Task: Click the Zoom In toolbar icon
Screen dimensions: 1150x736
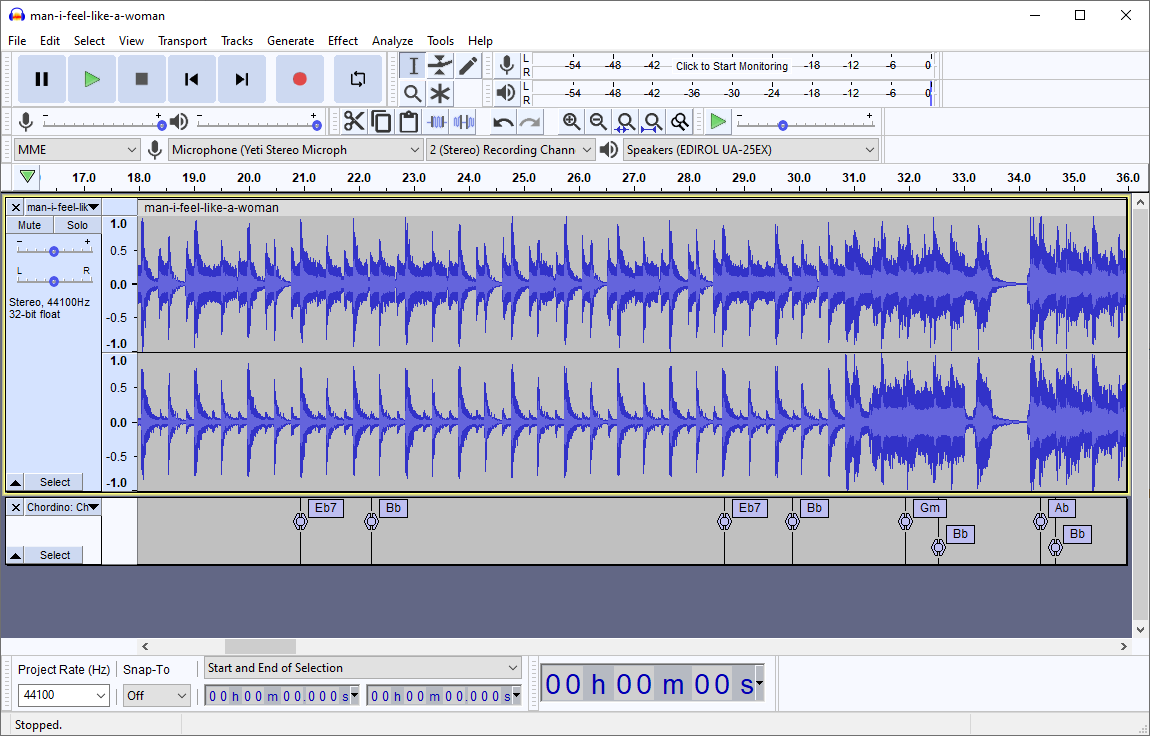Action: [x=571, y=121]
